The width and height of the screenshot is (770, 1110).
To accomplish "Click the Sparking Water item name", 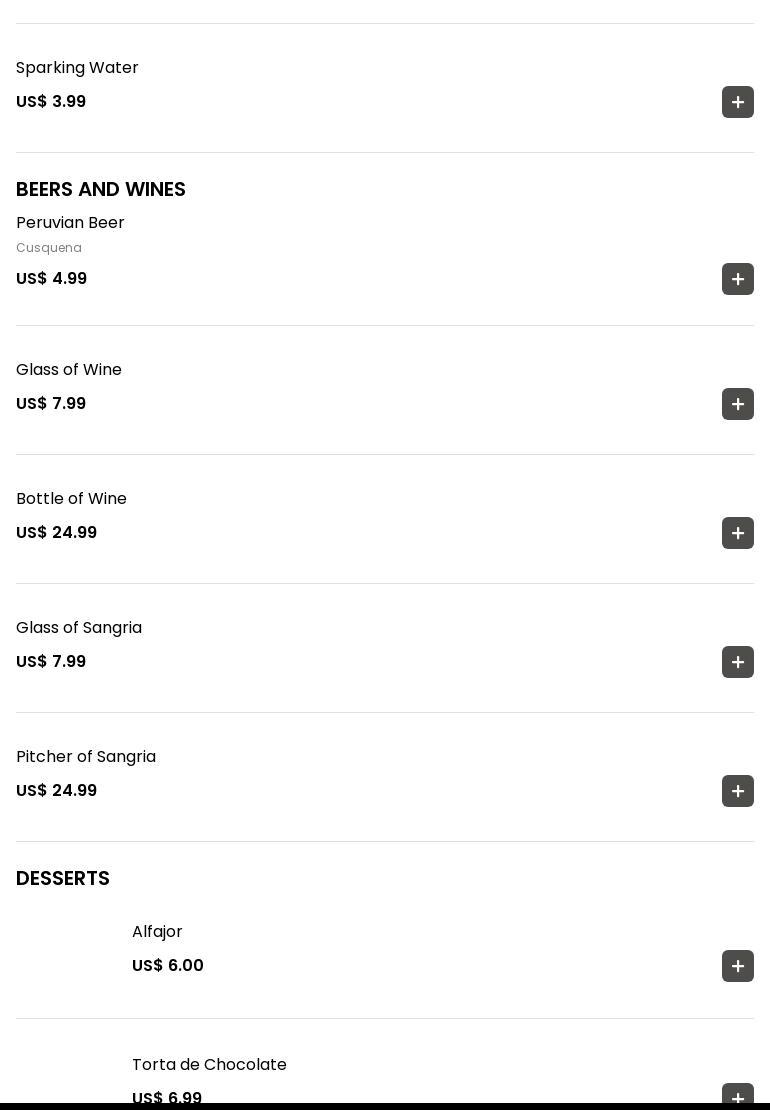I will 77,68.
